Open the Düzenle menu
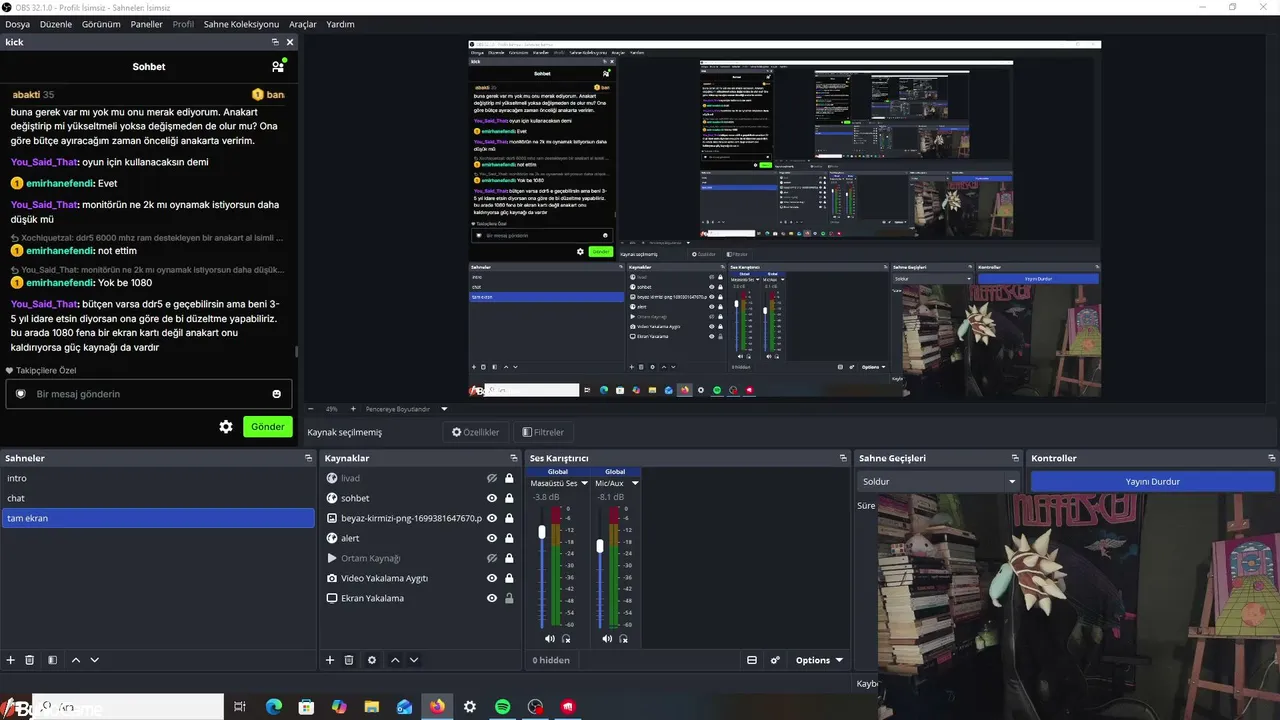1280x720 pixels. pyautogui.click(x=56, y=24)
